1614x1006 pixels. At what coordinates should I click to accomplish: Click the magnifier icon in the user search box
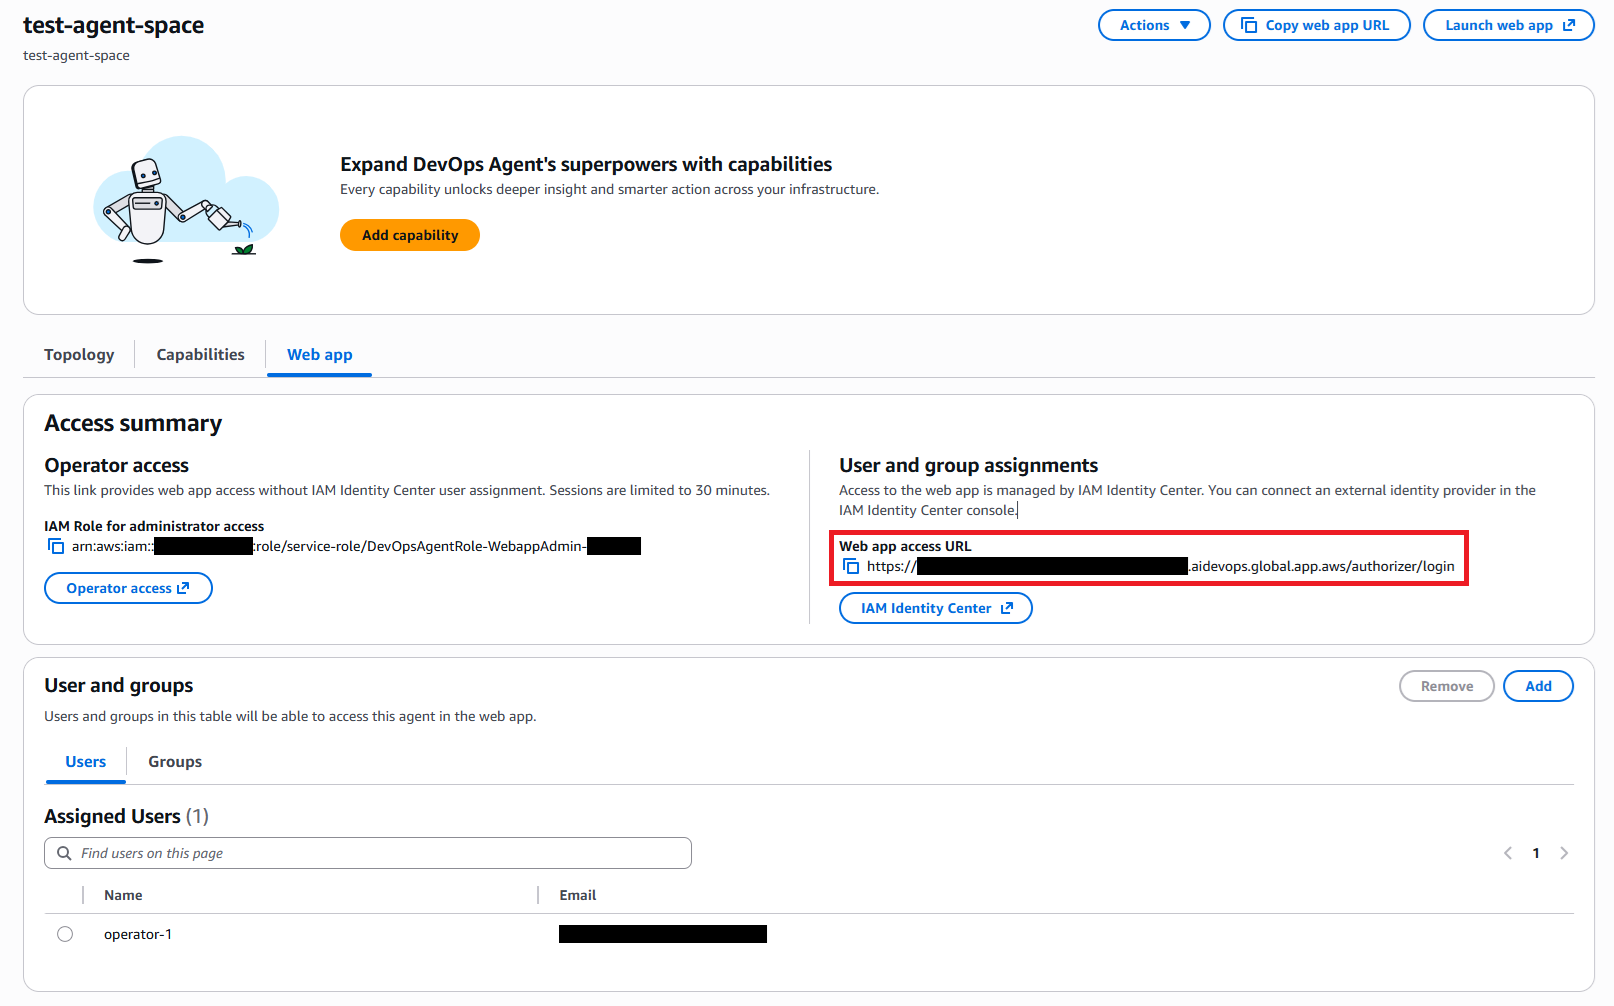[x=64, y=852]
